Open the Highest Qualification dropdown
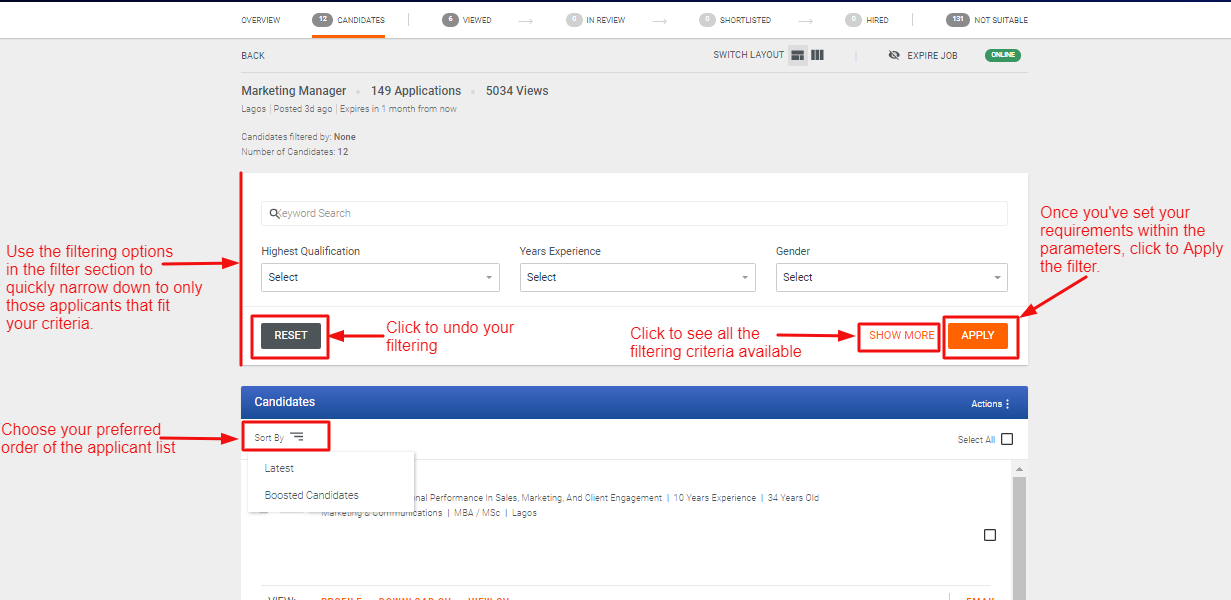 click(x=380, y=277)
